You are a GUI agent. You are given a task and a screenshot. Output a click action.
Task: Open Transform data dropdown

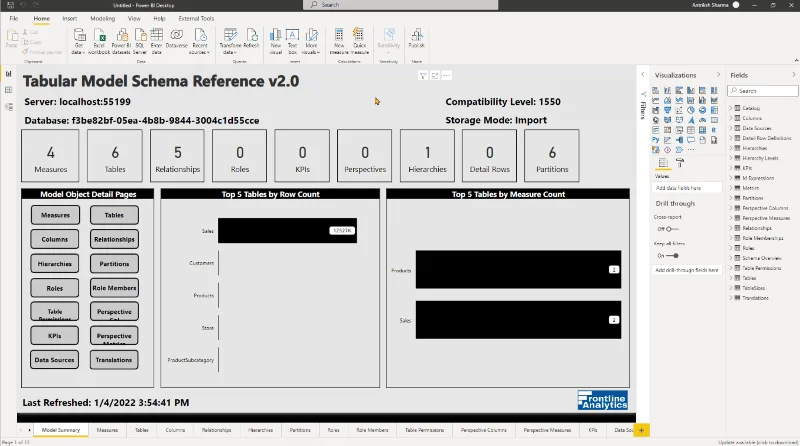[230, 41]
